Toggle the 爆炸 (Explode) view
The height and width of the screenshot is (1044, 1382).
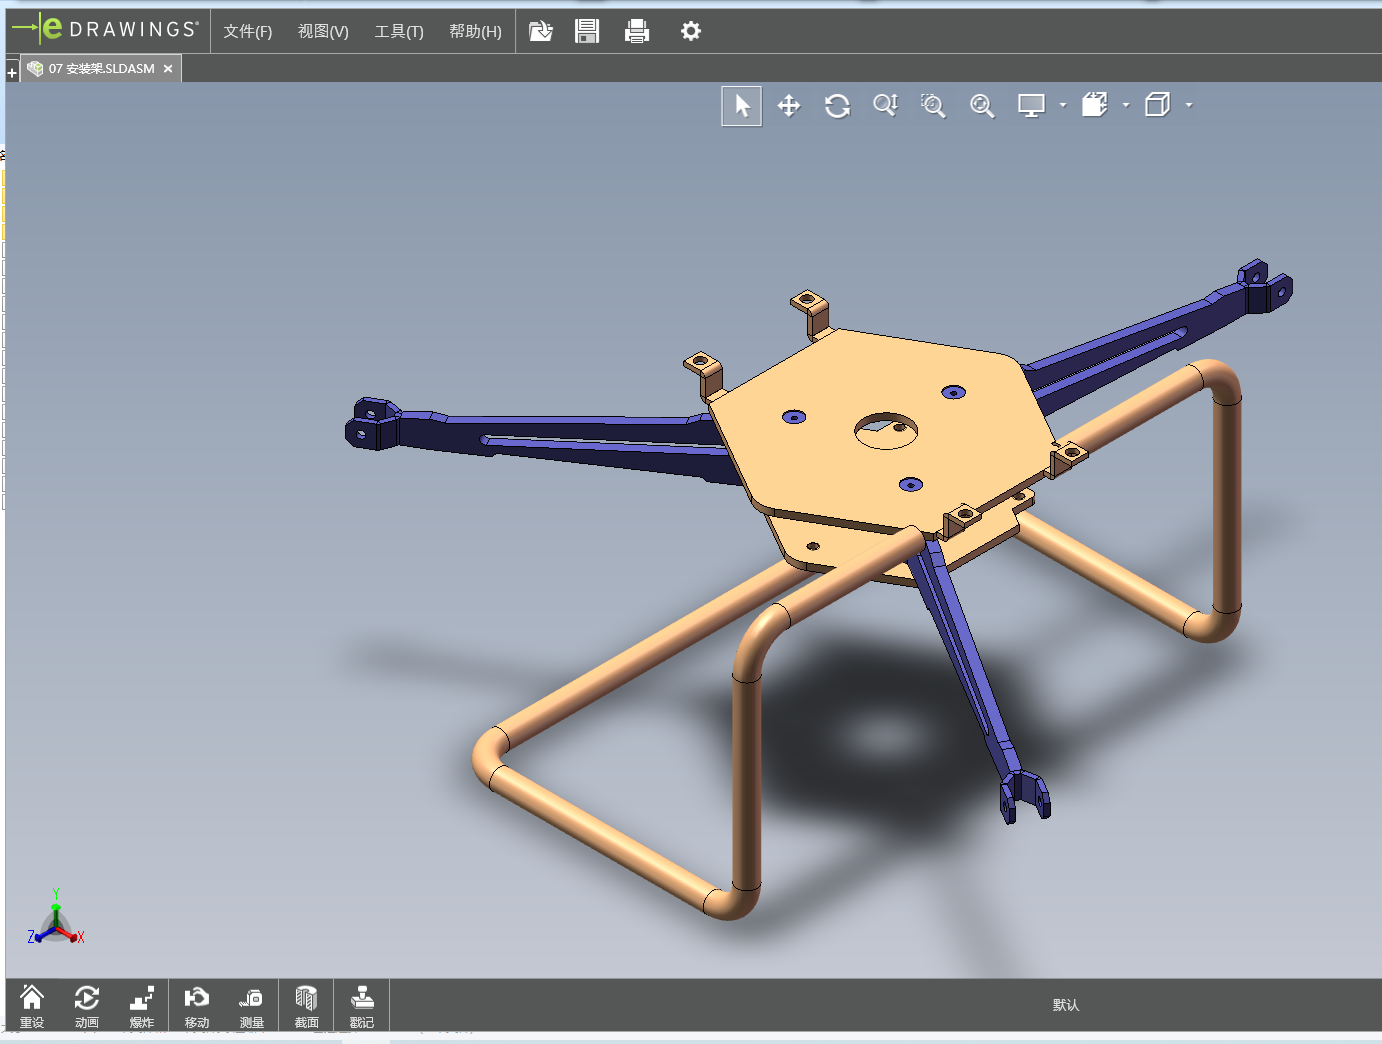click(141, 1006)
